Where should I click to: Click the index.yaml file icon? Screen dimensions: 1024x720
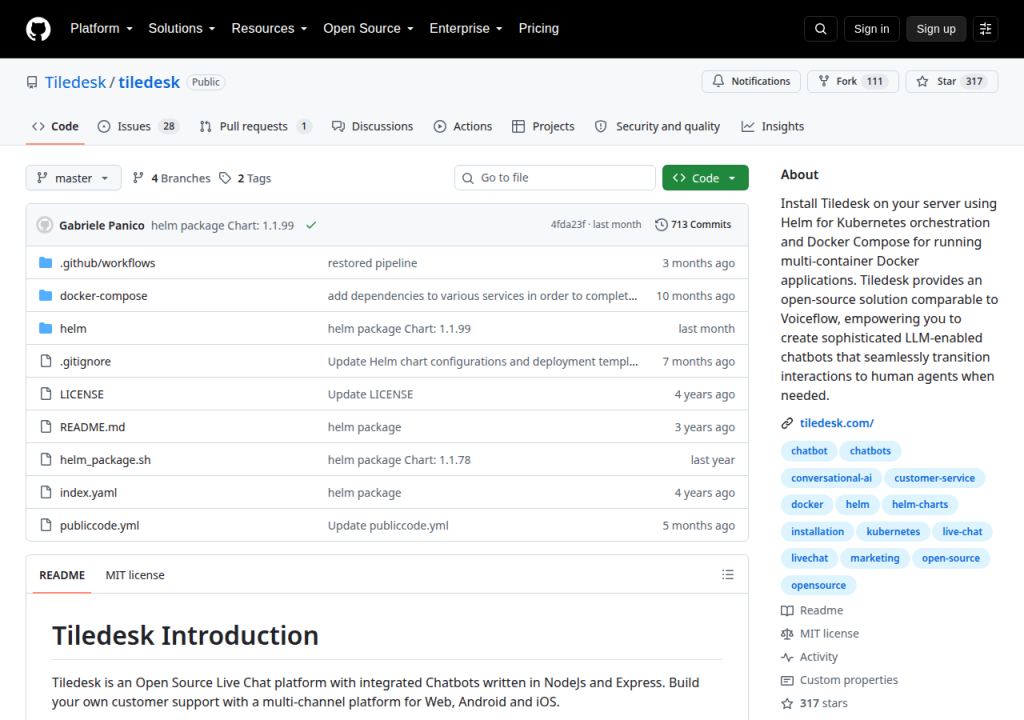pos(46,492)
